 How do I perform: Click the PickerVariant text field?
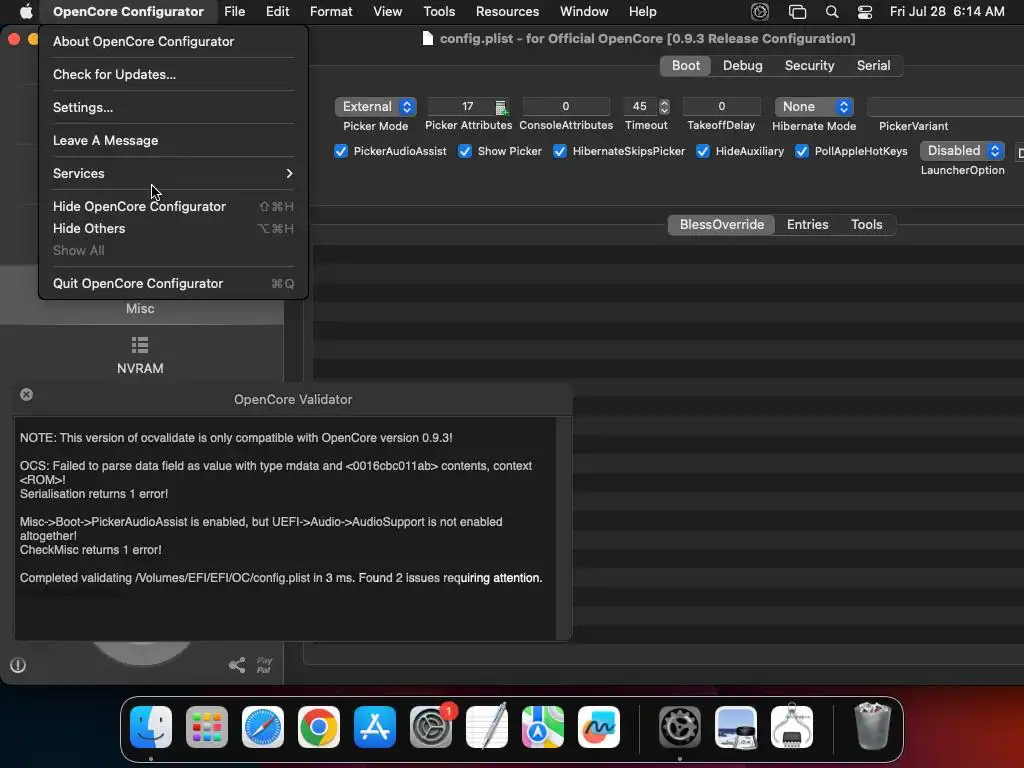click(x=946, y=106)
